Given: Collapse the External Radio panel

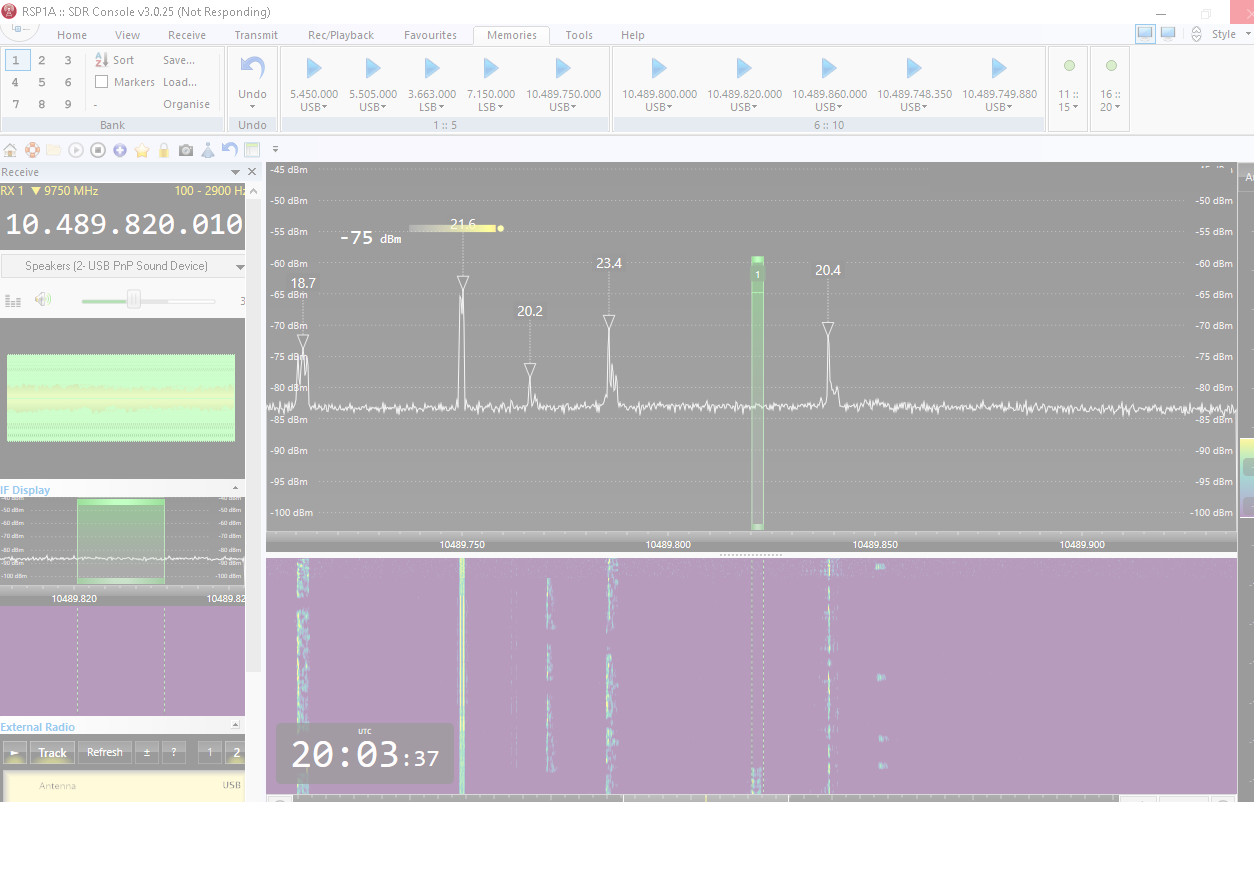Looking at the screenshot, I should (235, 725).
